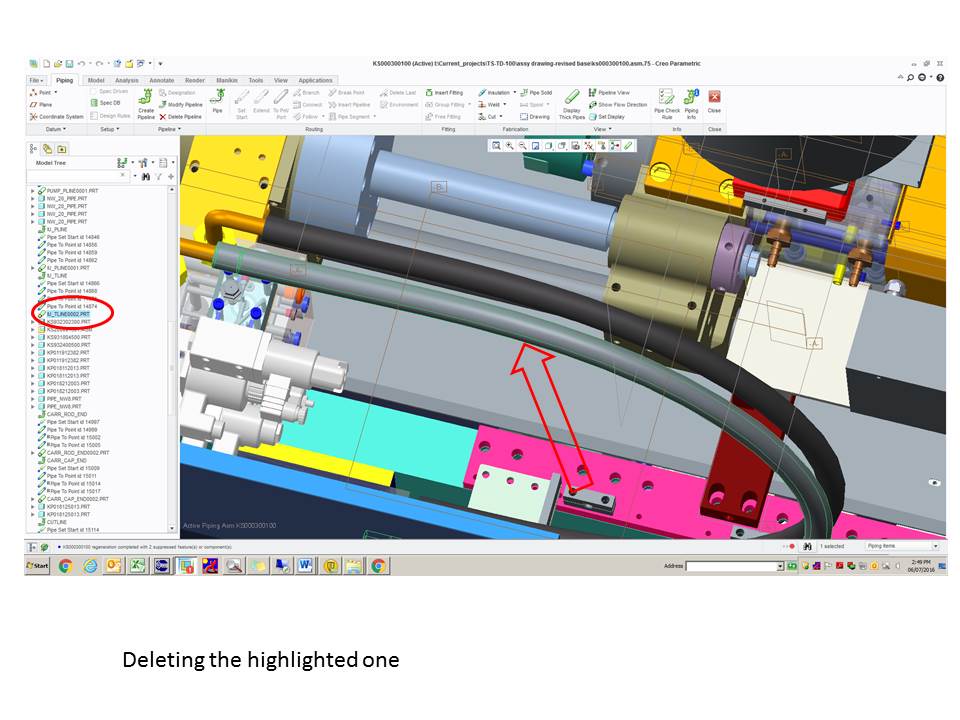This screenshot has width=960, height=720.
Task: Click the binoculars find icon in model tree
Action: pos(146,176)
